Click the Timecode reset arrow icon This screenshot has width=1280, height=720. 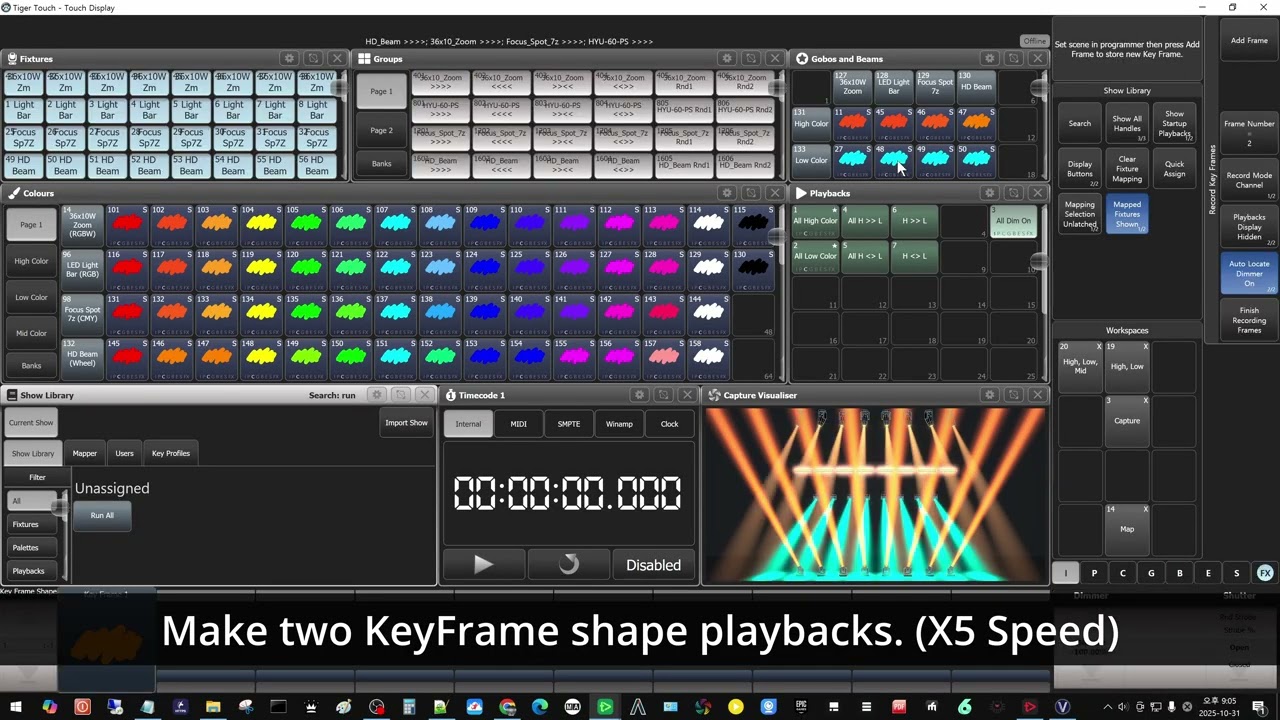click(x=568, y=565)
